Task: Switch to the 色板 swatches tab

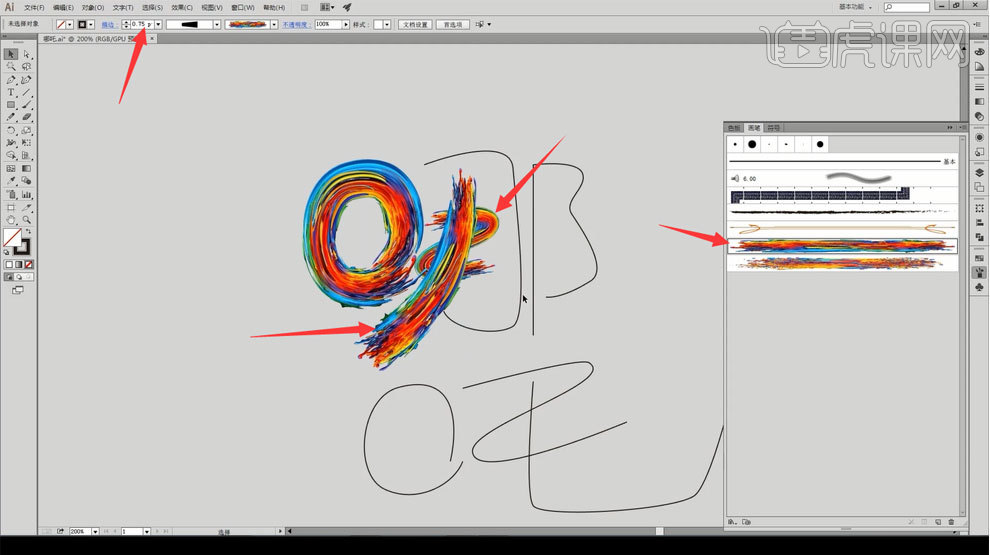Action: click(734, 128)
